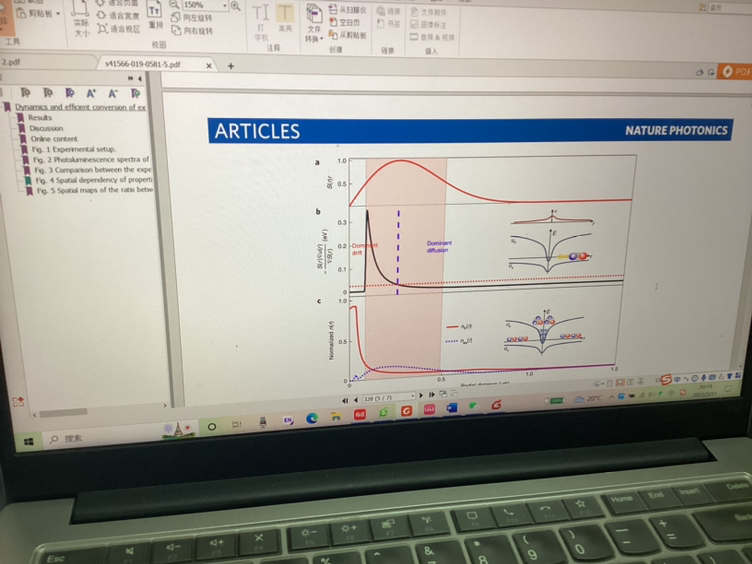Click the 书签 bookmark tool

(x=388, y=24)
